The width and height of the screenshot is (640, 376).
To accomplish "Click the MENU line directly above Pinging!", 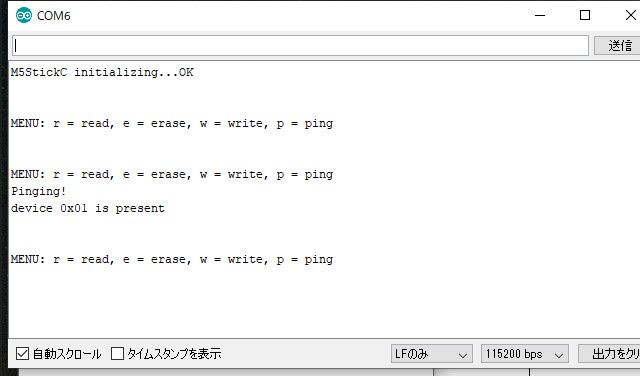I will pyautogui.click(x=172, y=174).
